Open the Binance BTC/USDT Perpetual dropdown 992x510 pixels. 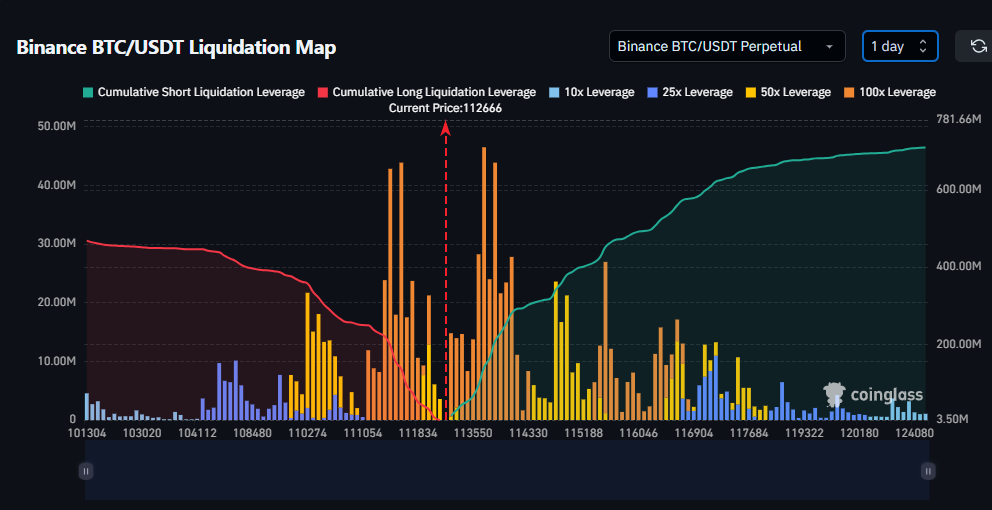click(727, 46)
